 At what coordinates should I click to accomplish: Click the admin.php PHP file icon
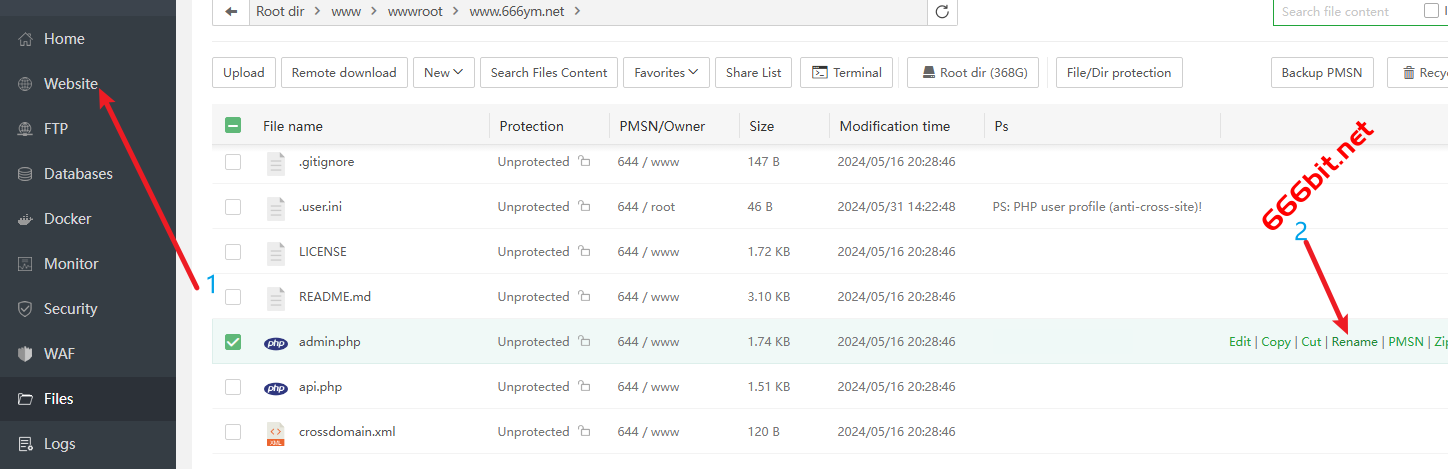click(x=276, y=342)
